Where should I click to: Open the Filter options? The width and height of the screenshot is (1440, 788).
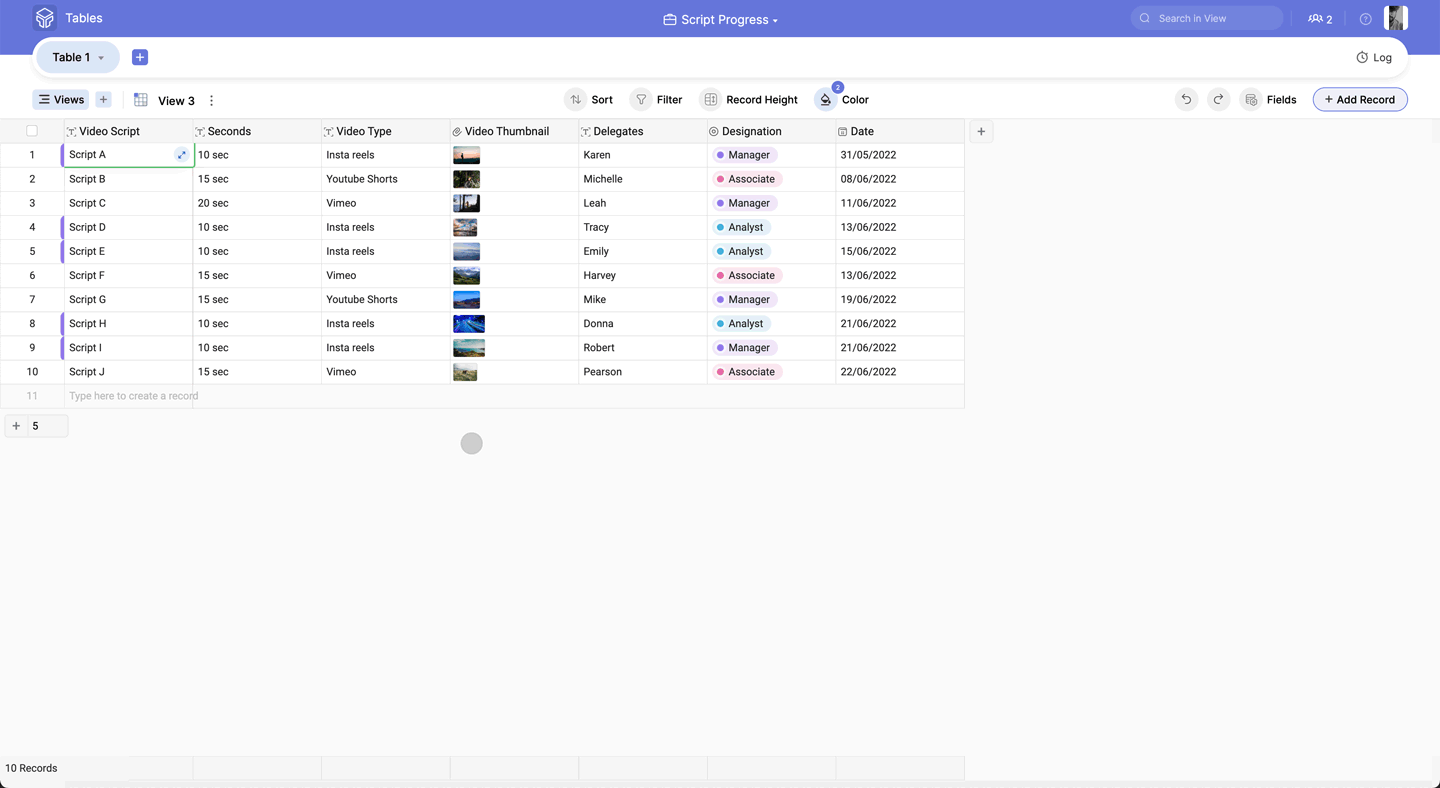656,99
